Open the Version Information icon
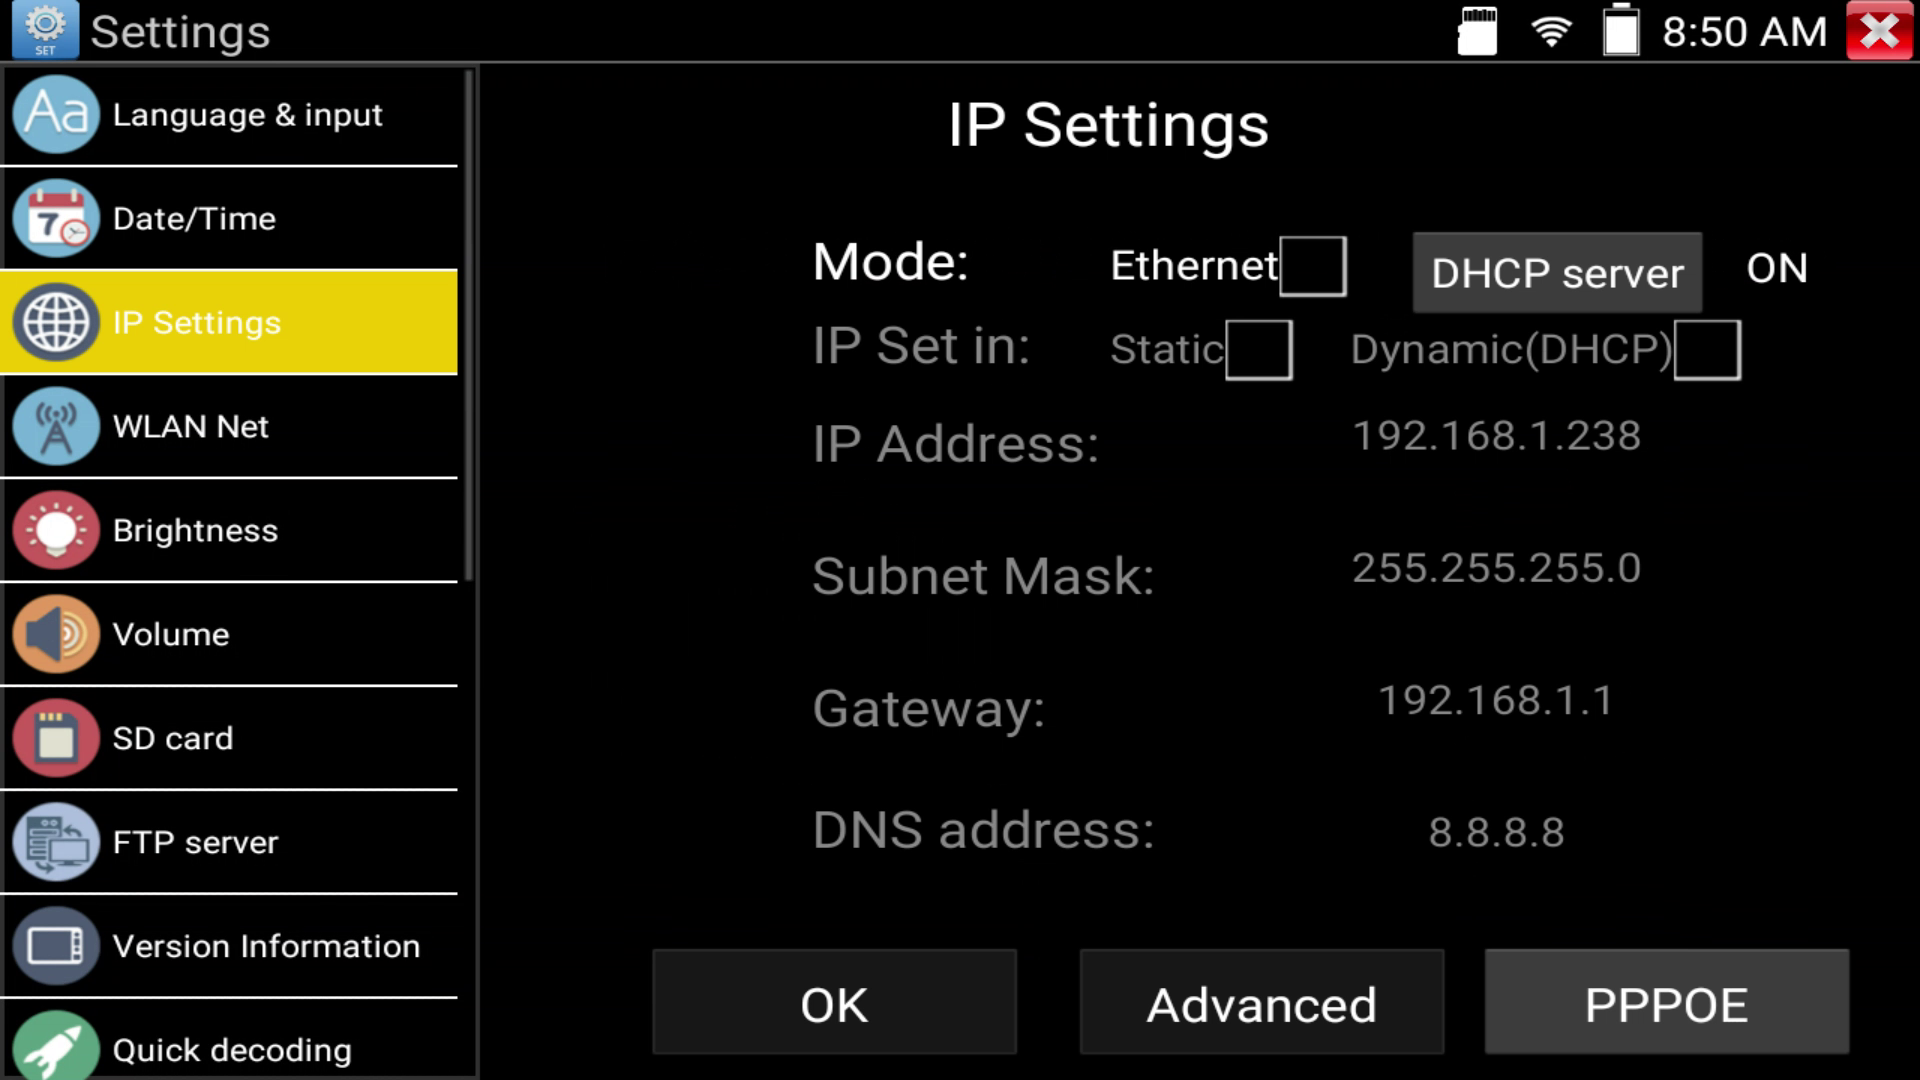The height and width of the screenshot is (1080, 1920). tap(56, 946)
